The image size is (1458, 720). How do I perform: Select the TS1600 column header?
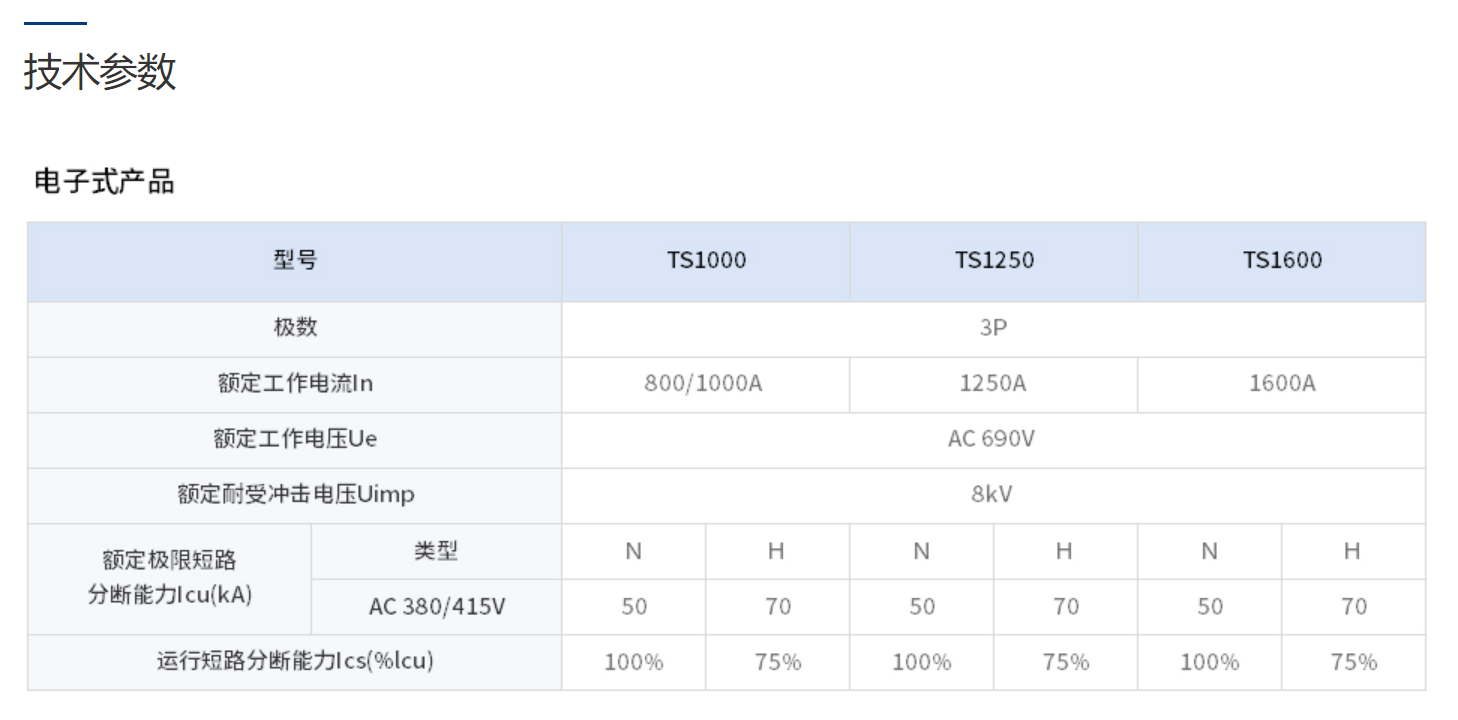click(x=1282, y=261)
